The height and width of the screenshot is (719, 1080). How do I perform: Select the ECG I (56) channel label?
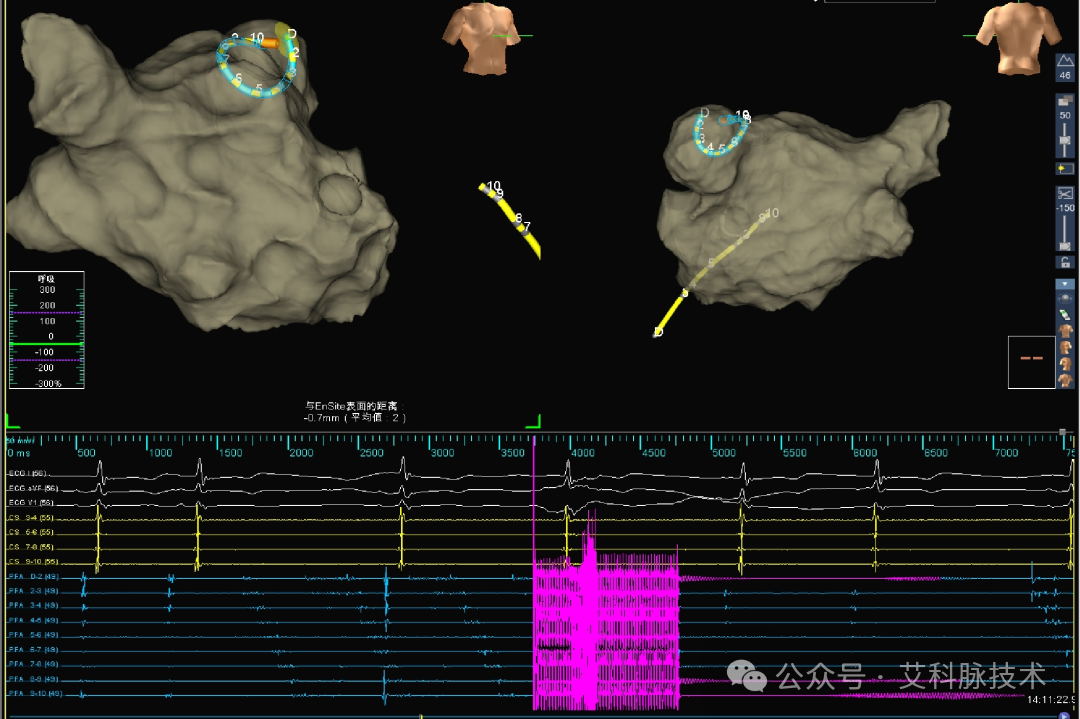click(28, 474)
